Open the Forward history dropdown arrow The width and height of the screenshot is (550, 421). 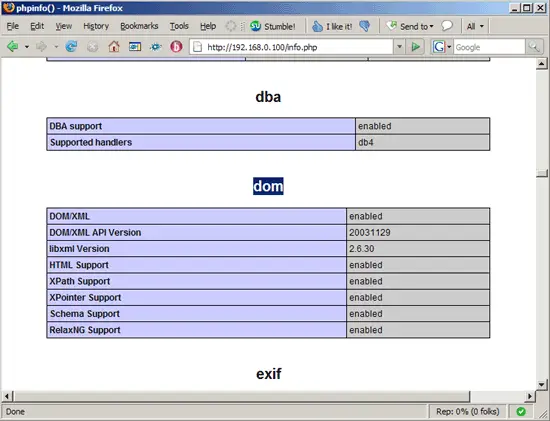click(56, 47)
